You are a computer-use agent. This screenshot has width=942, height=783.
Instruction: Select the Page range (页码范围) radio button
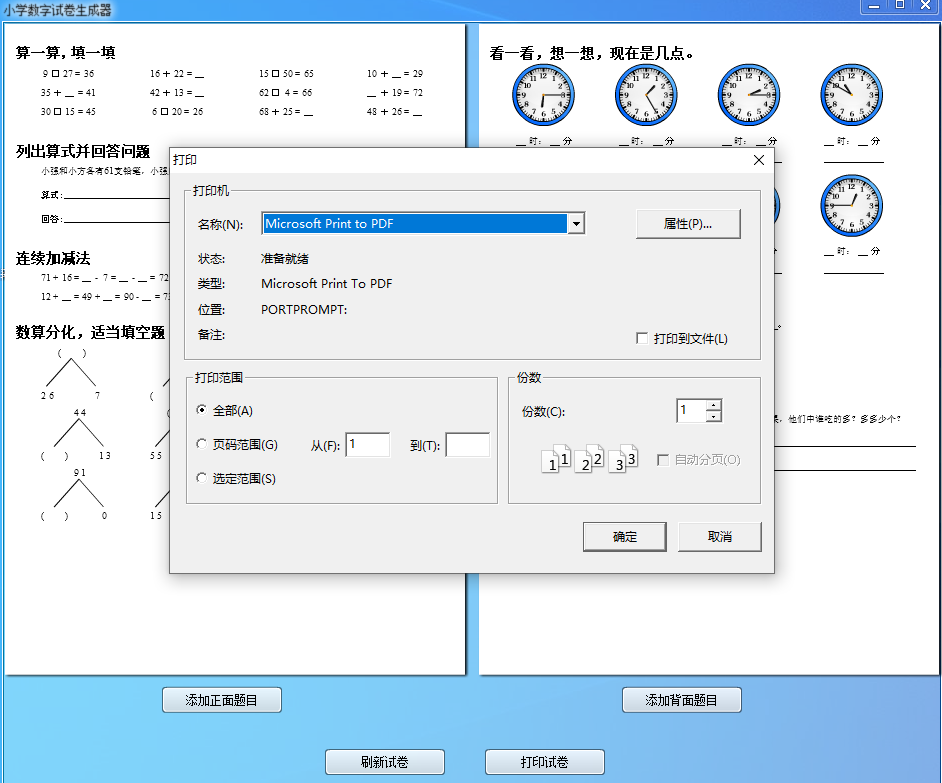tap(202, 444)
